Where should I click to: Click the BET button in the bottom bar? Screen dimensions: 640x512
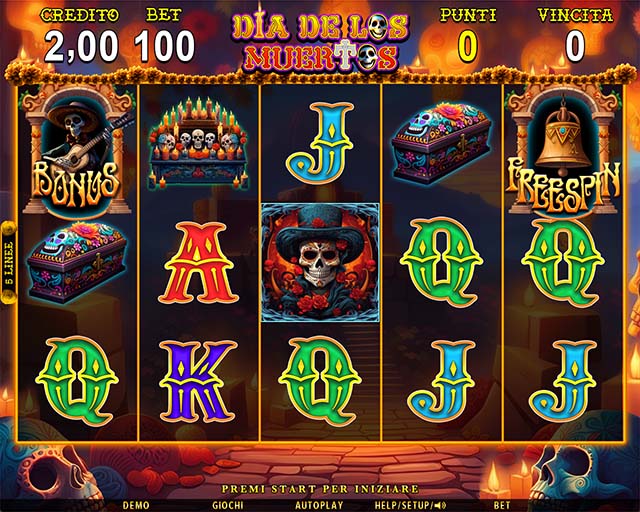coord(502,505)
